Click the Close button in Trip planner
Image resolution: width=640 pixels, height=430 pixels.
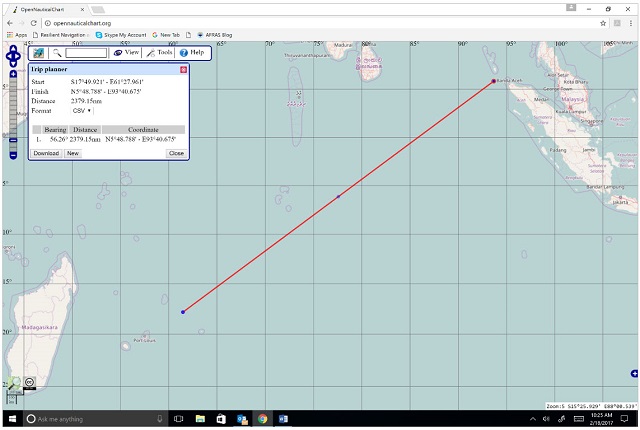pyautogui.click(x=176, y=153)
